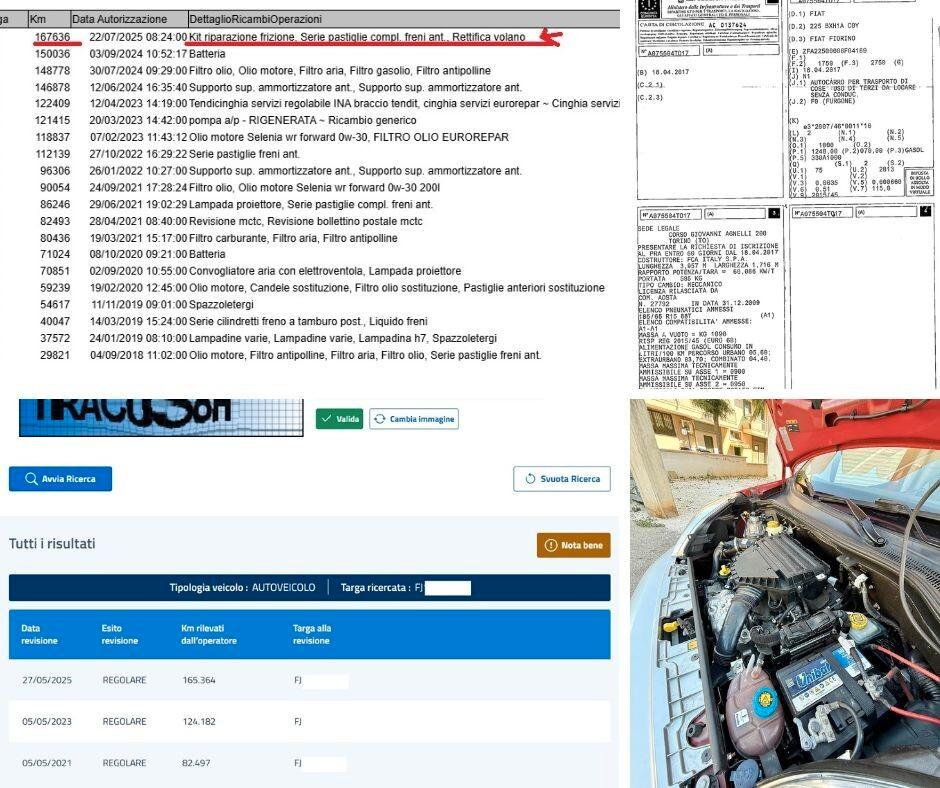The height and width of the screenshot is (788, 940).
Task: Click the Avvia Ricerca search button
Action: (x=60, y=479)
